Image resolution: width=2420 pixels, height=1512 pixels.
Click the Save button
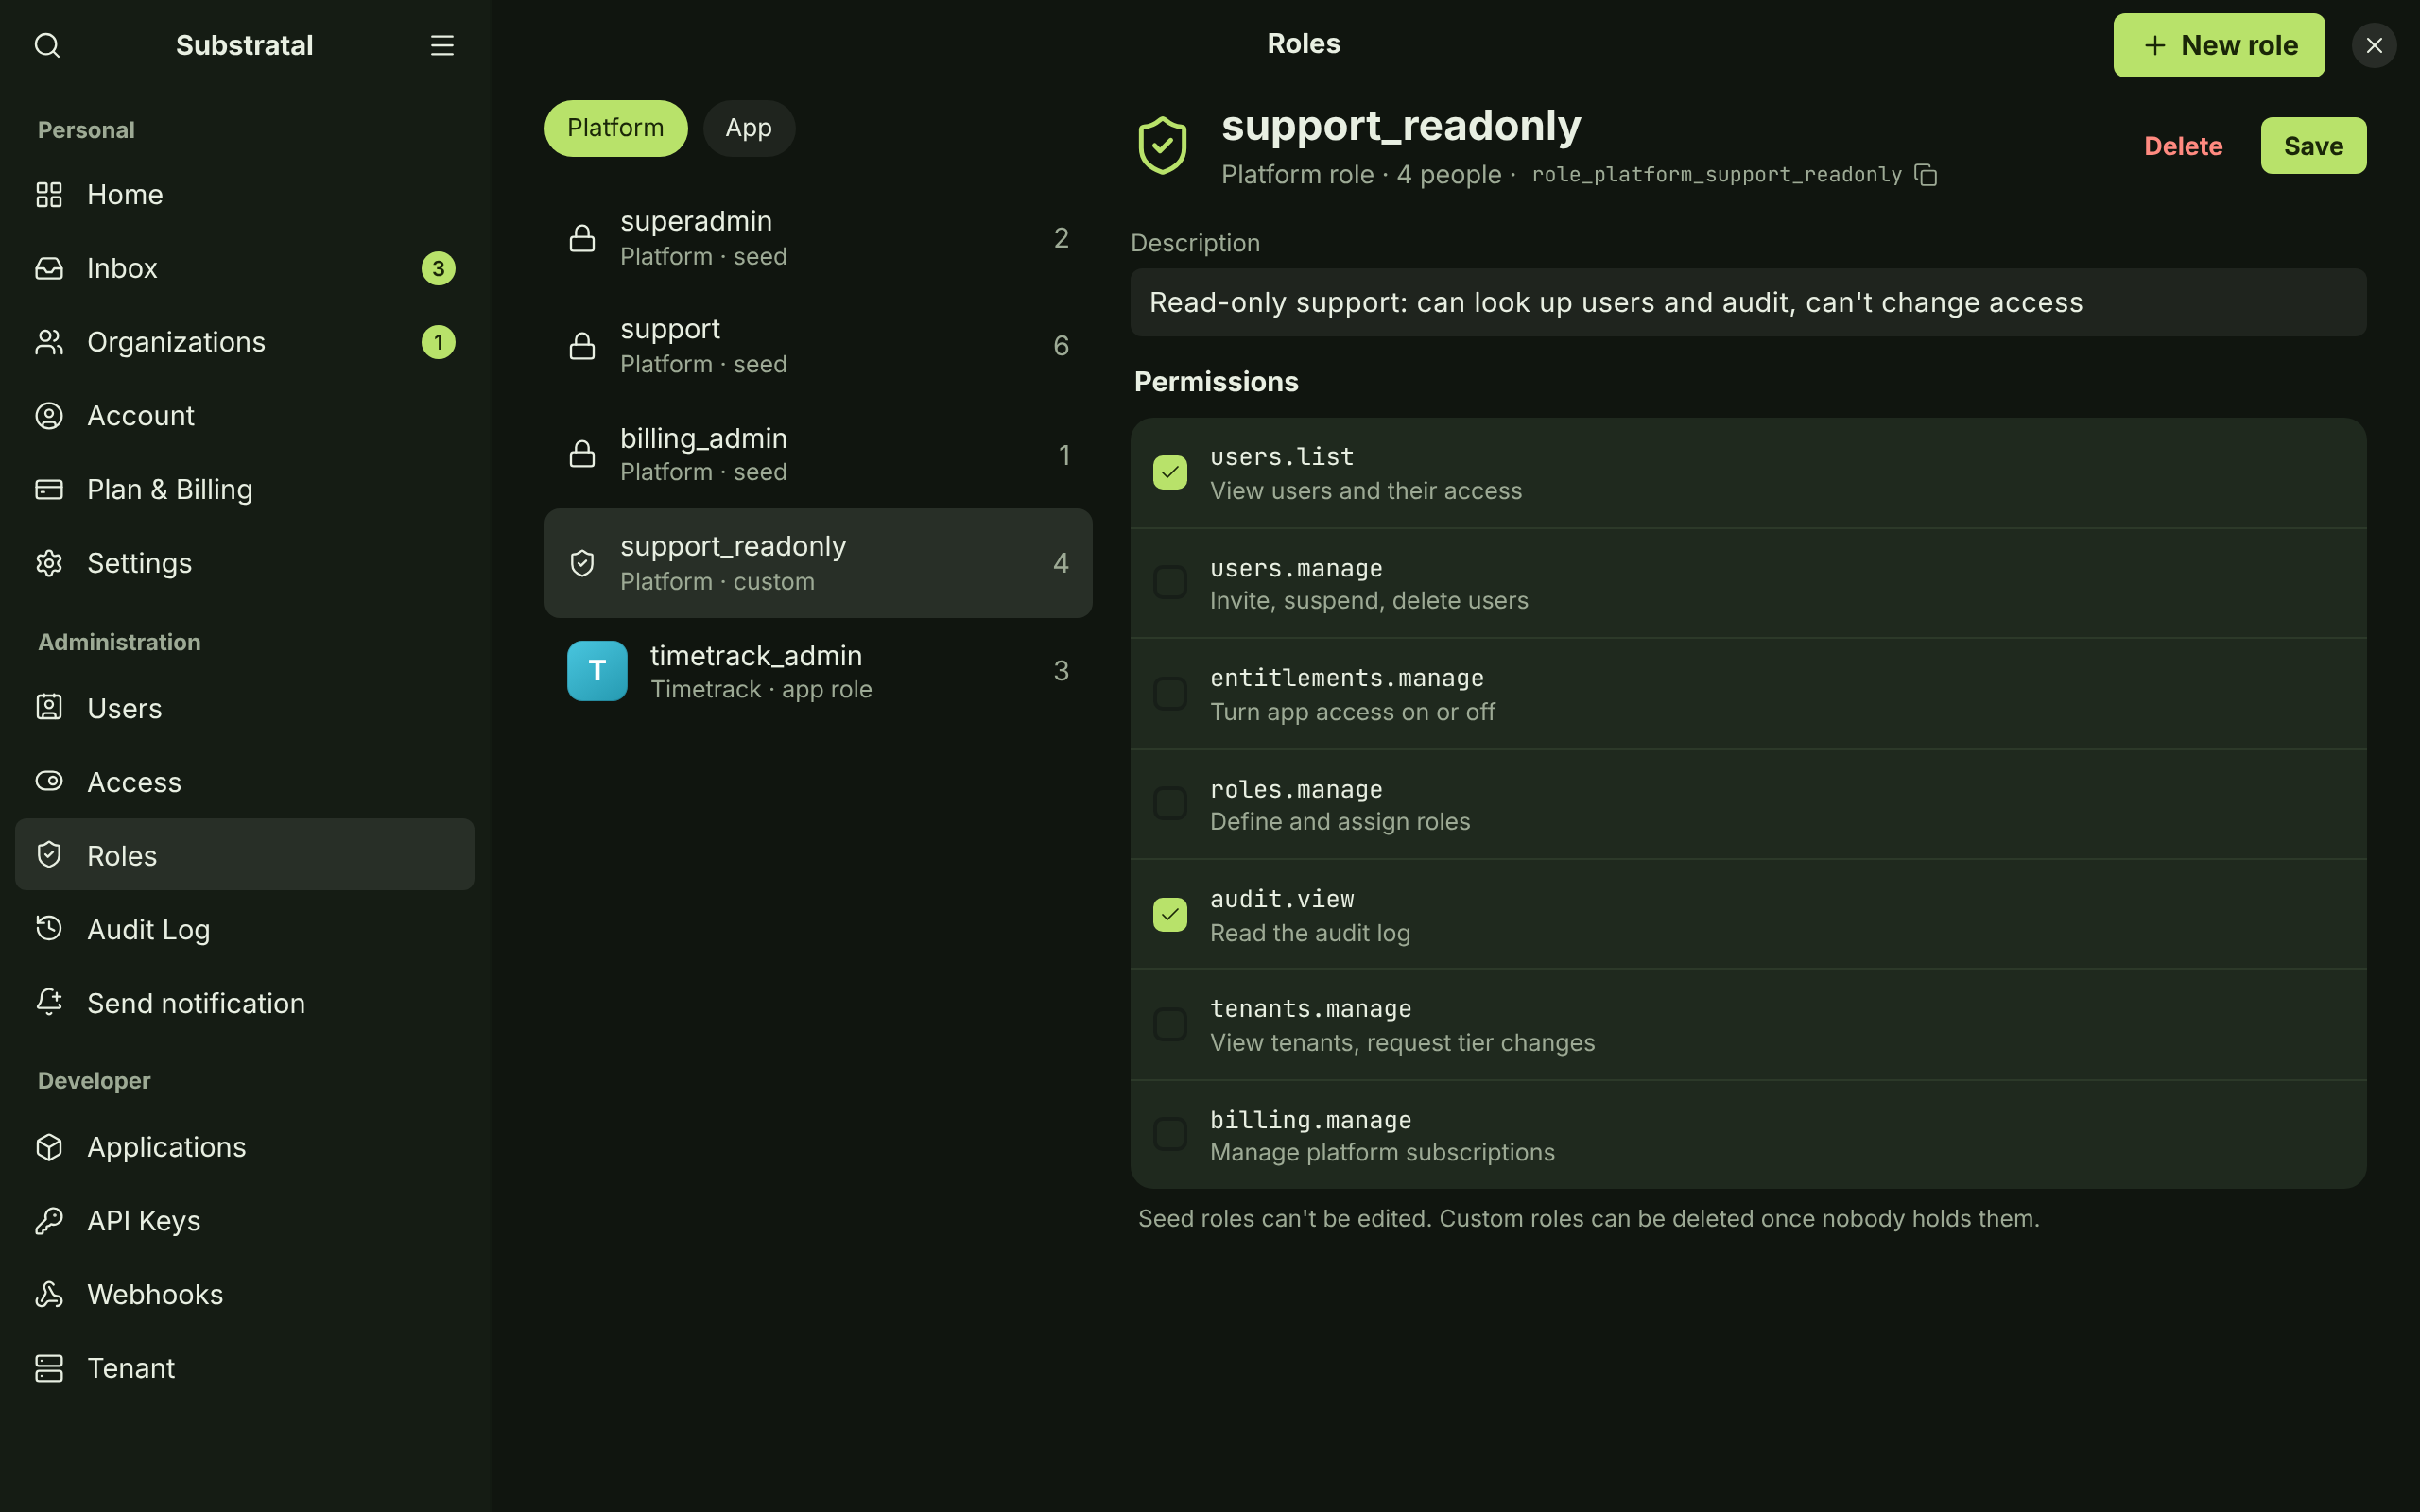pyautogui.click(x=2313, y=146)
